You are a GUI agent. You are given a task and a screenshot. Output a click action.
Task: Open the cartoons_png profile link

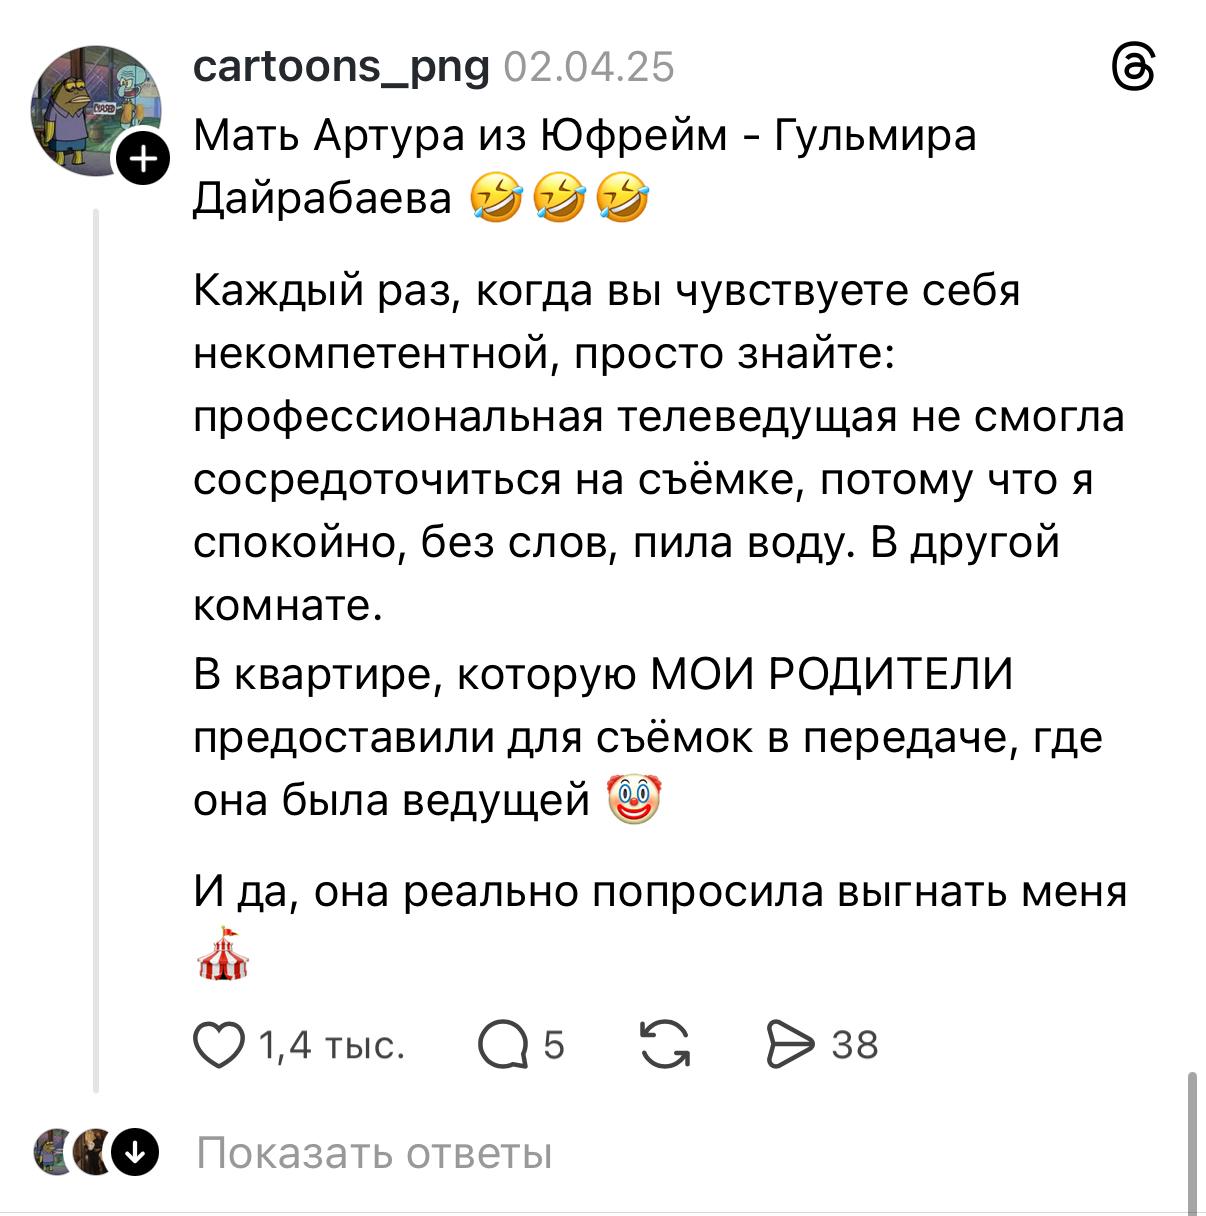tap(341, 67)
